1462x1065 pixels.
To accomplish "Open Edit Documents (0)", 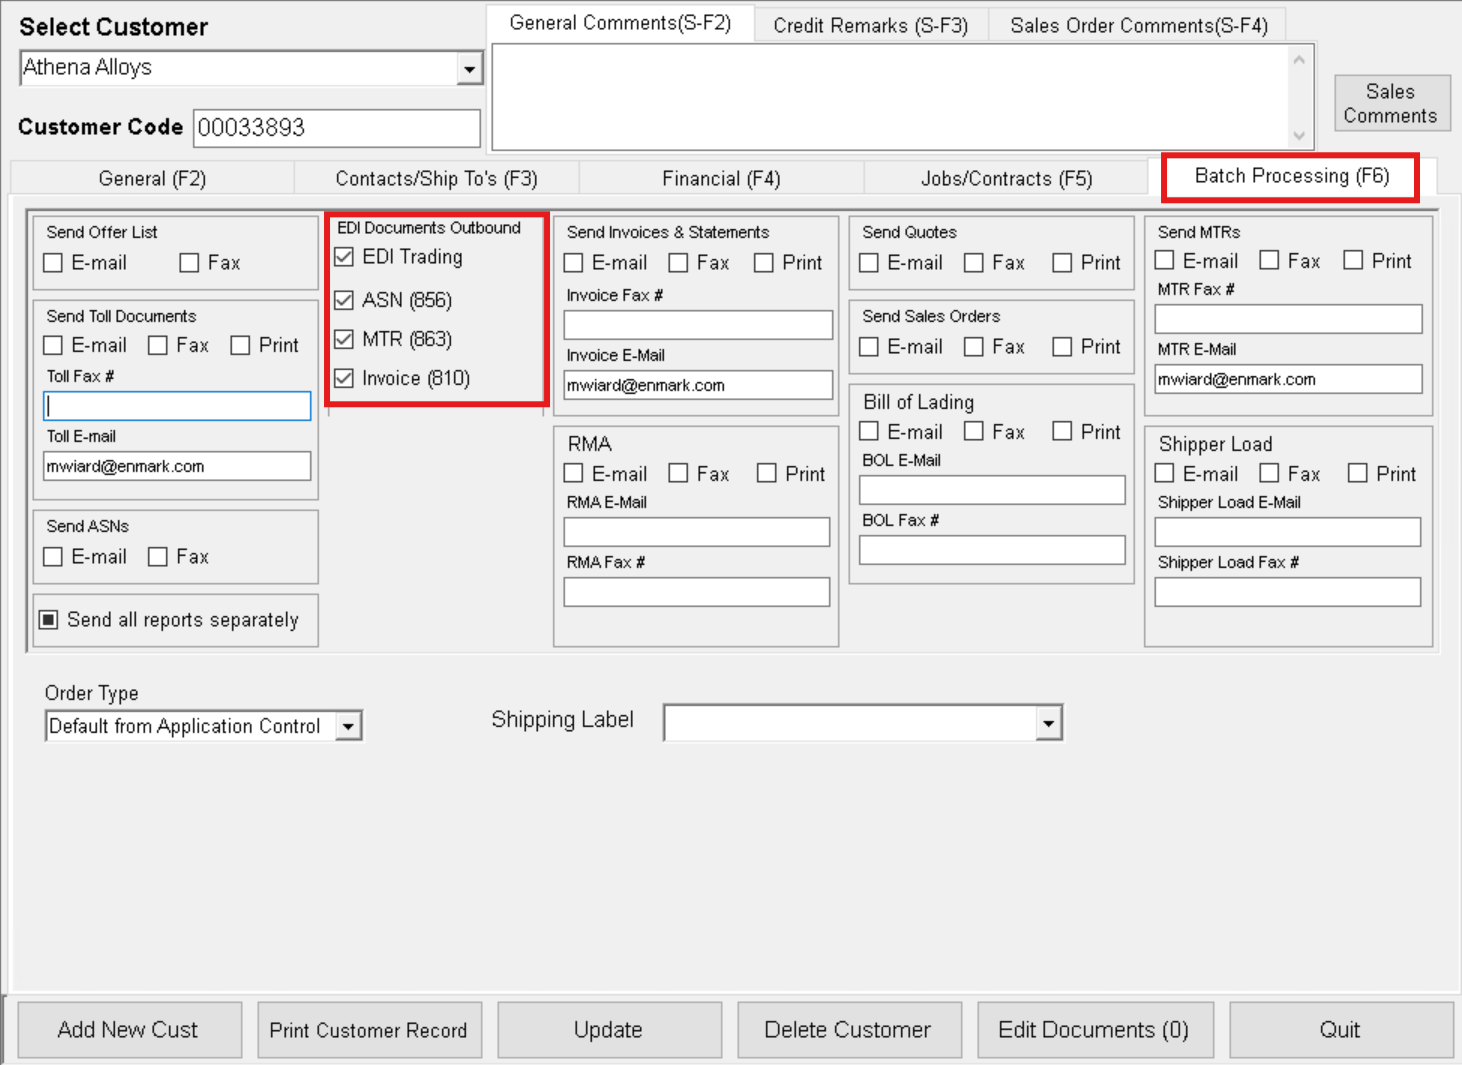I will pyautogui.click(x=1095, y=1029).
